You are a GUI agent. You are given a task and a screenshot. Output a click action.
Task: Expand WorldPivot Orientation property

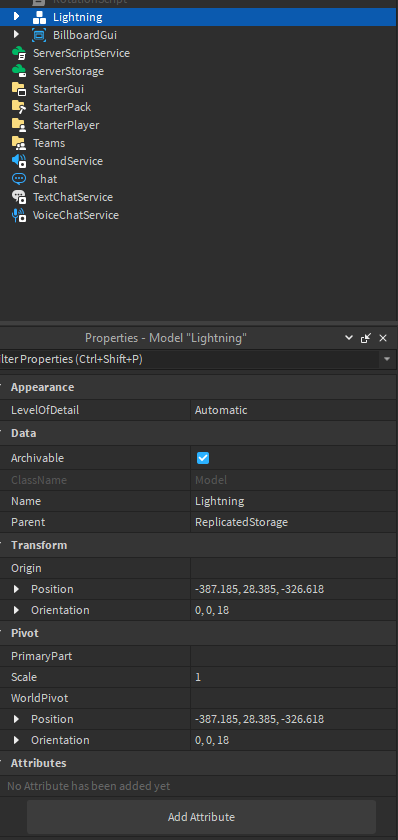pyautogui.click(x=16, y=740)
